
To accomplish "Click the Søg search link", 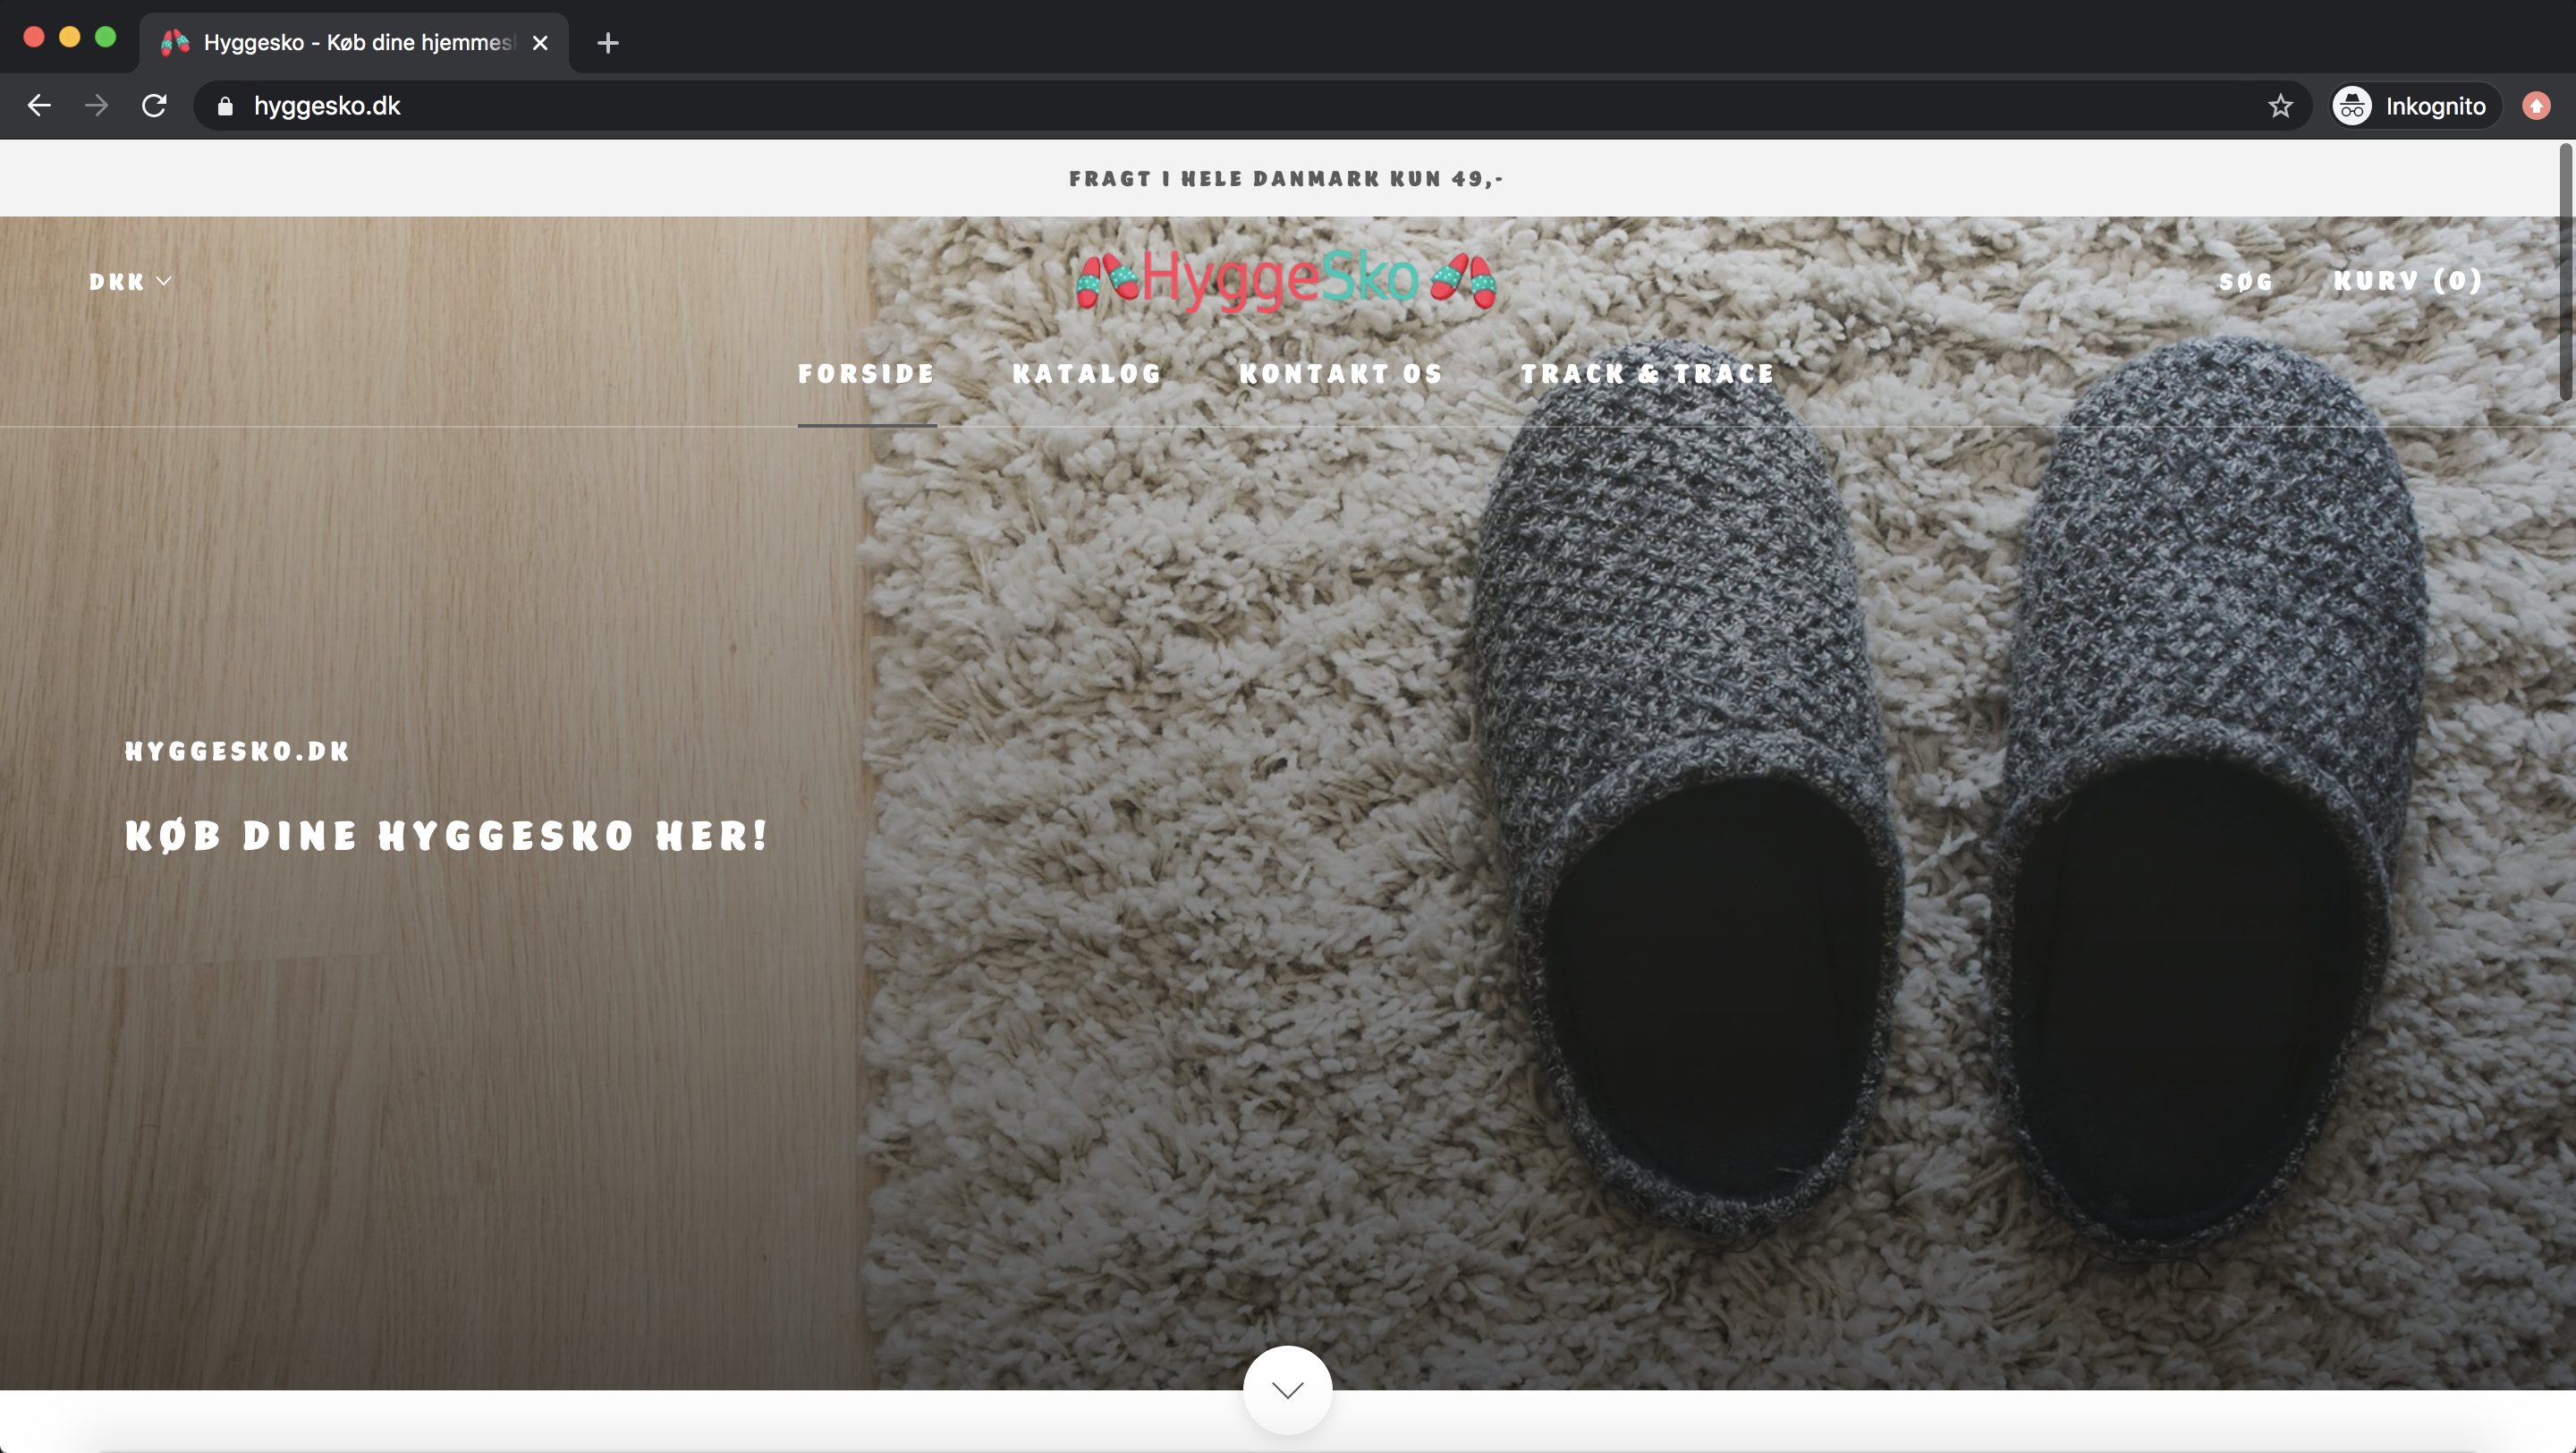I will coord(2245,282).
